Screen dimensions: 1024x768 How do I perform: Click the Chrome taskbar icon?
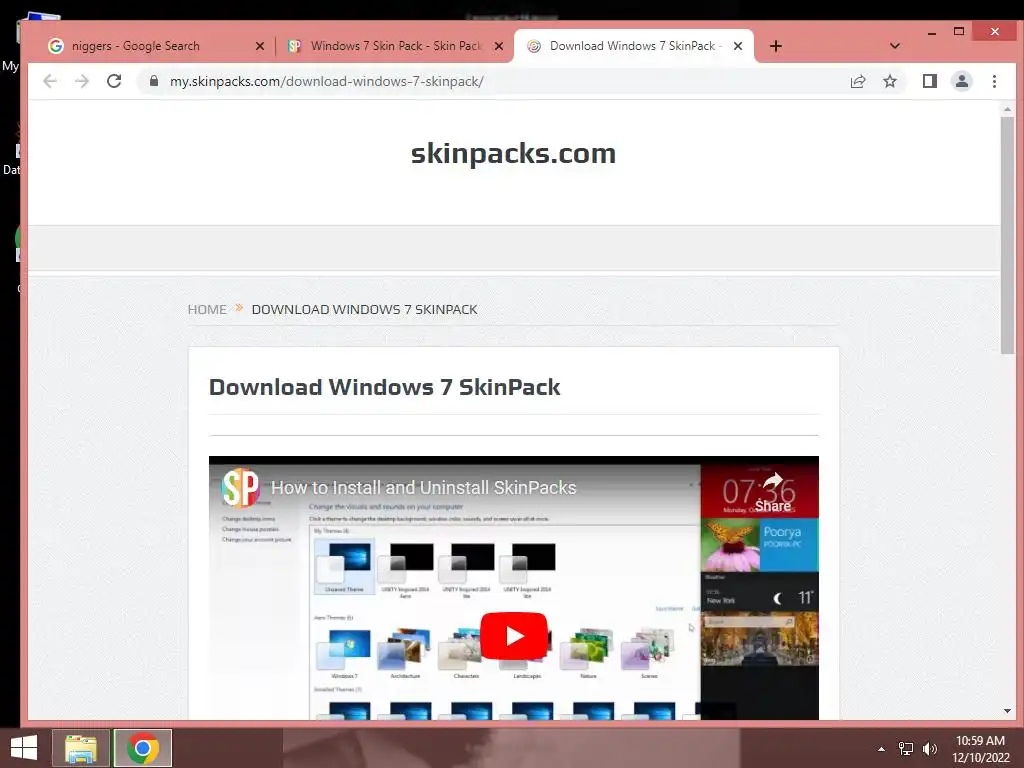point(143,748)
